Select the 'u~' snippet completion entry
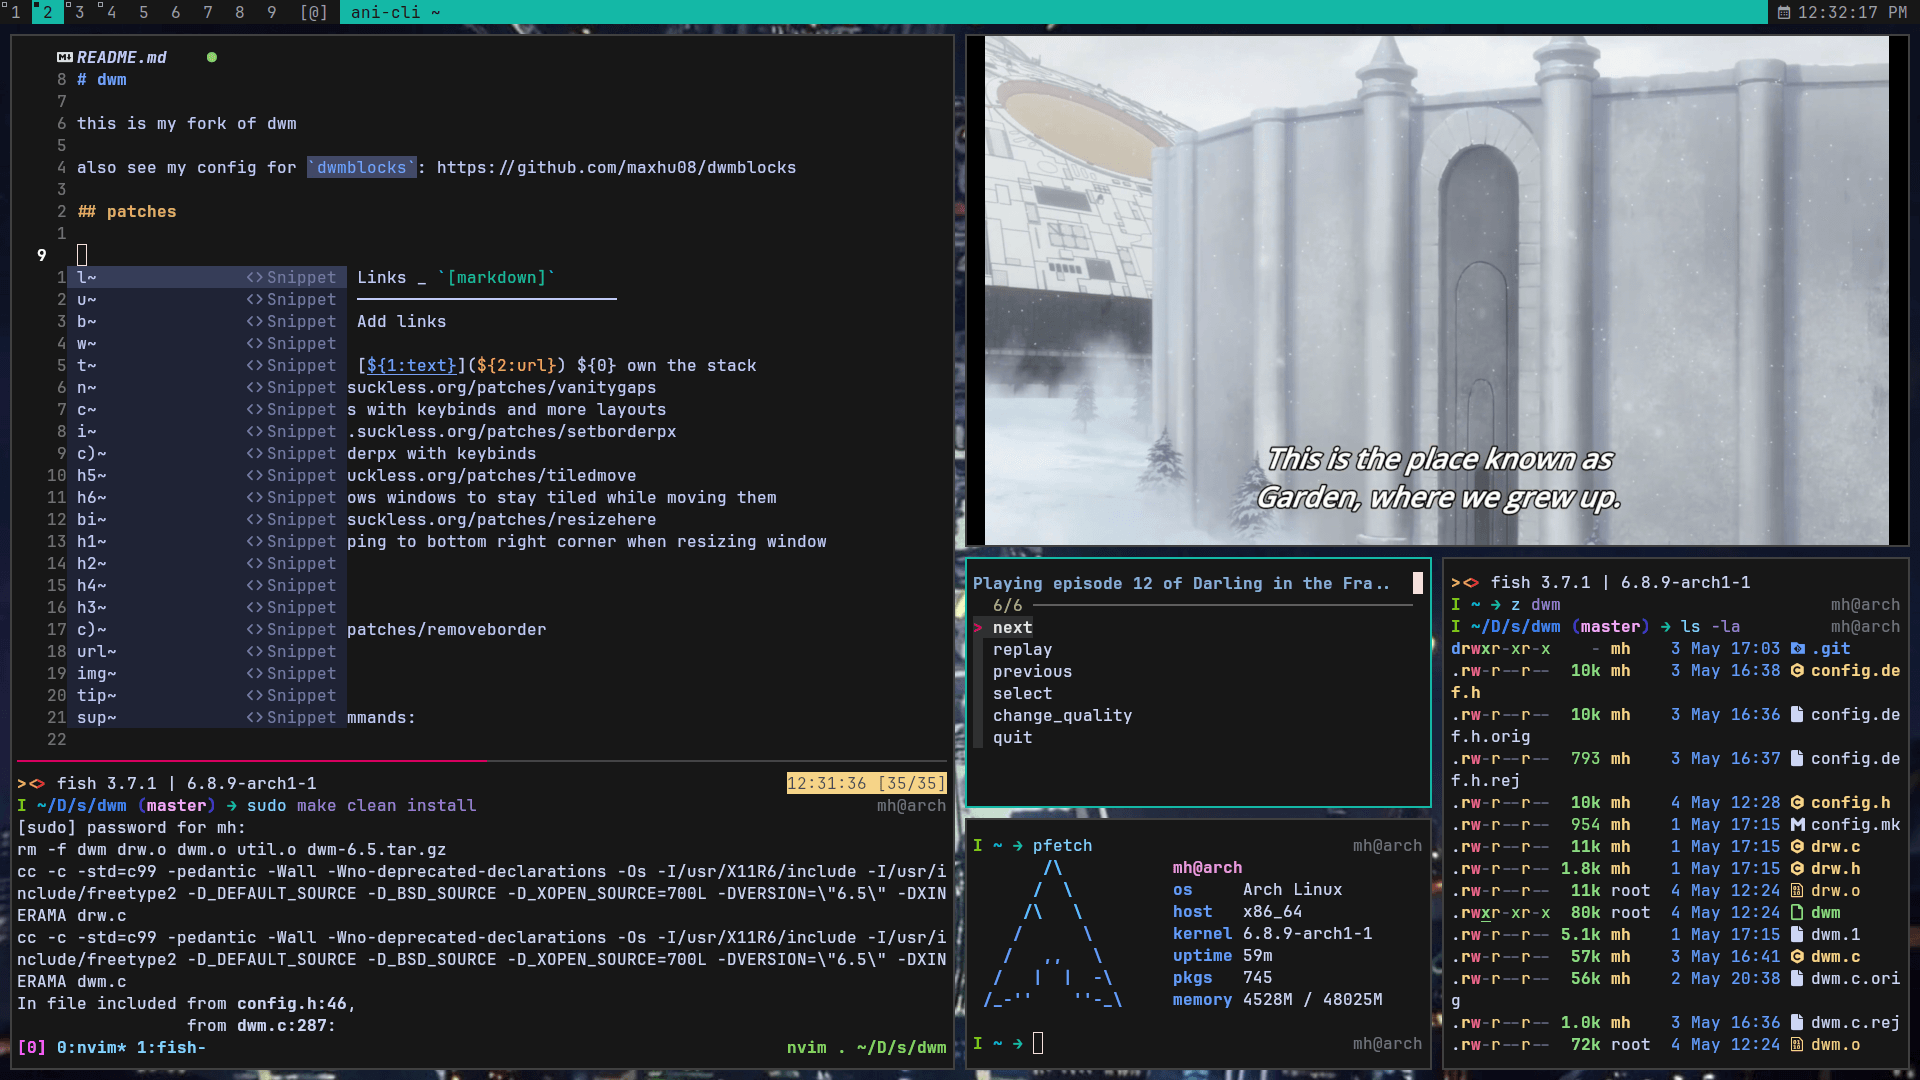The width and height of the screenshot is (1920, 1080). (207, 299)
